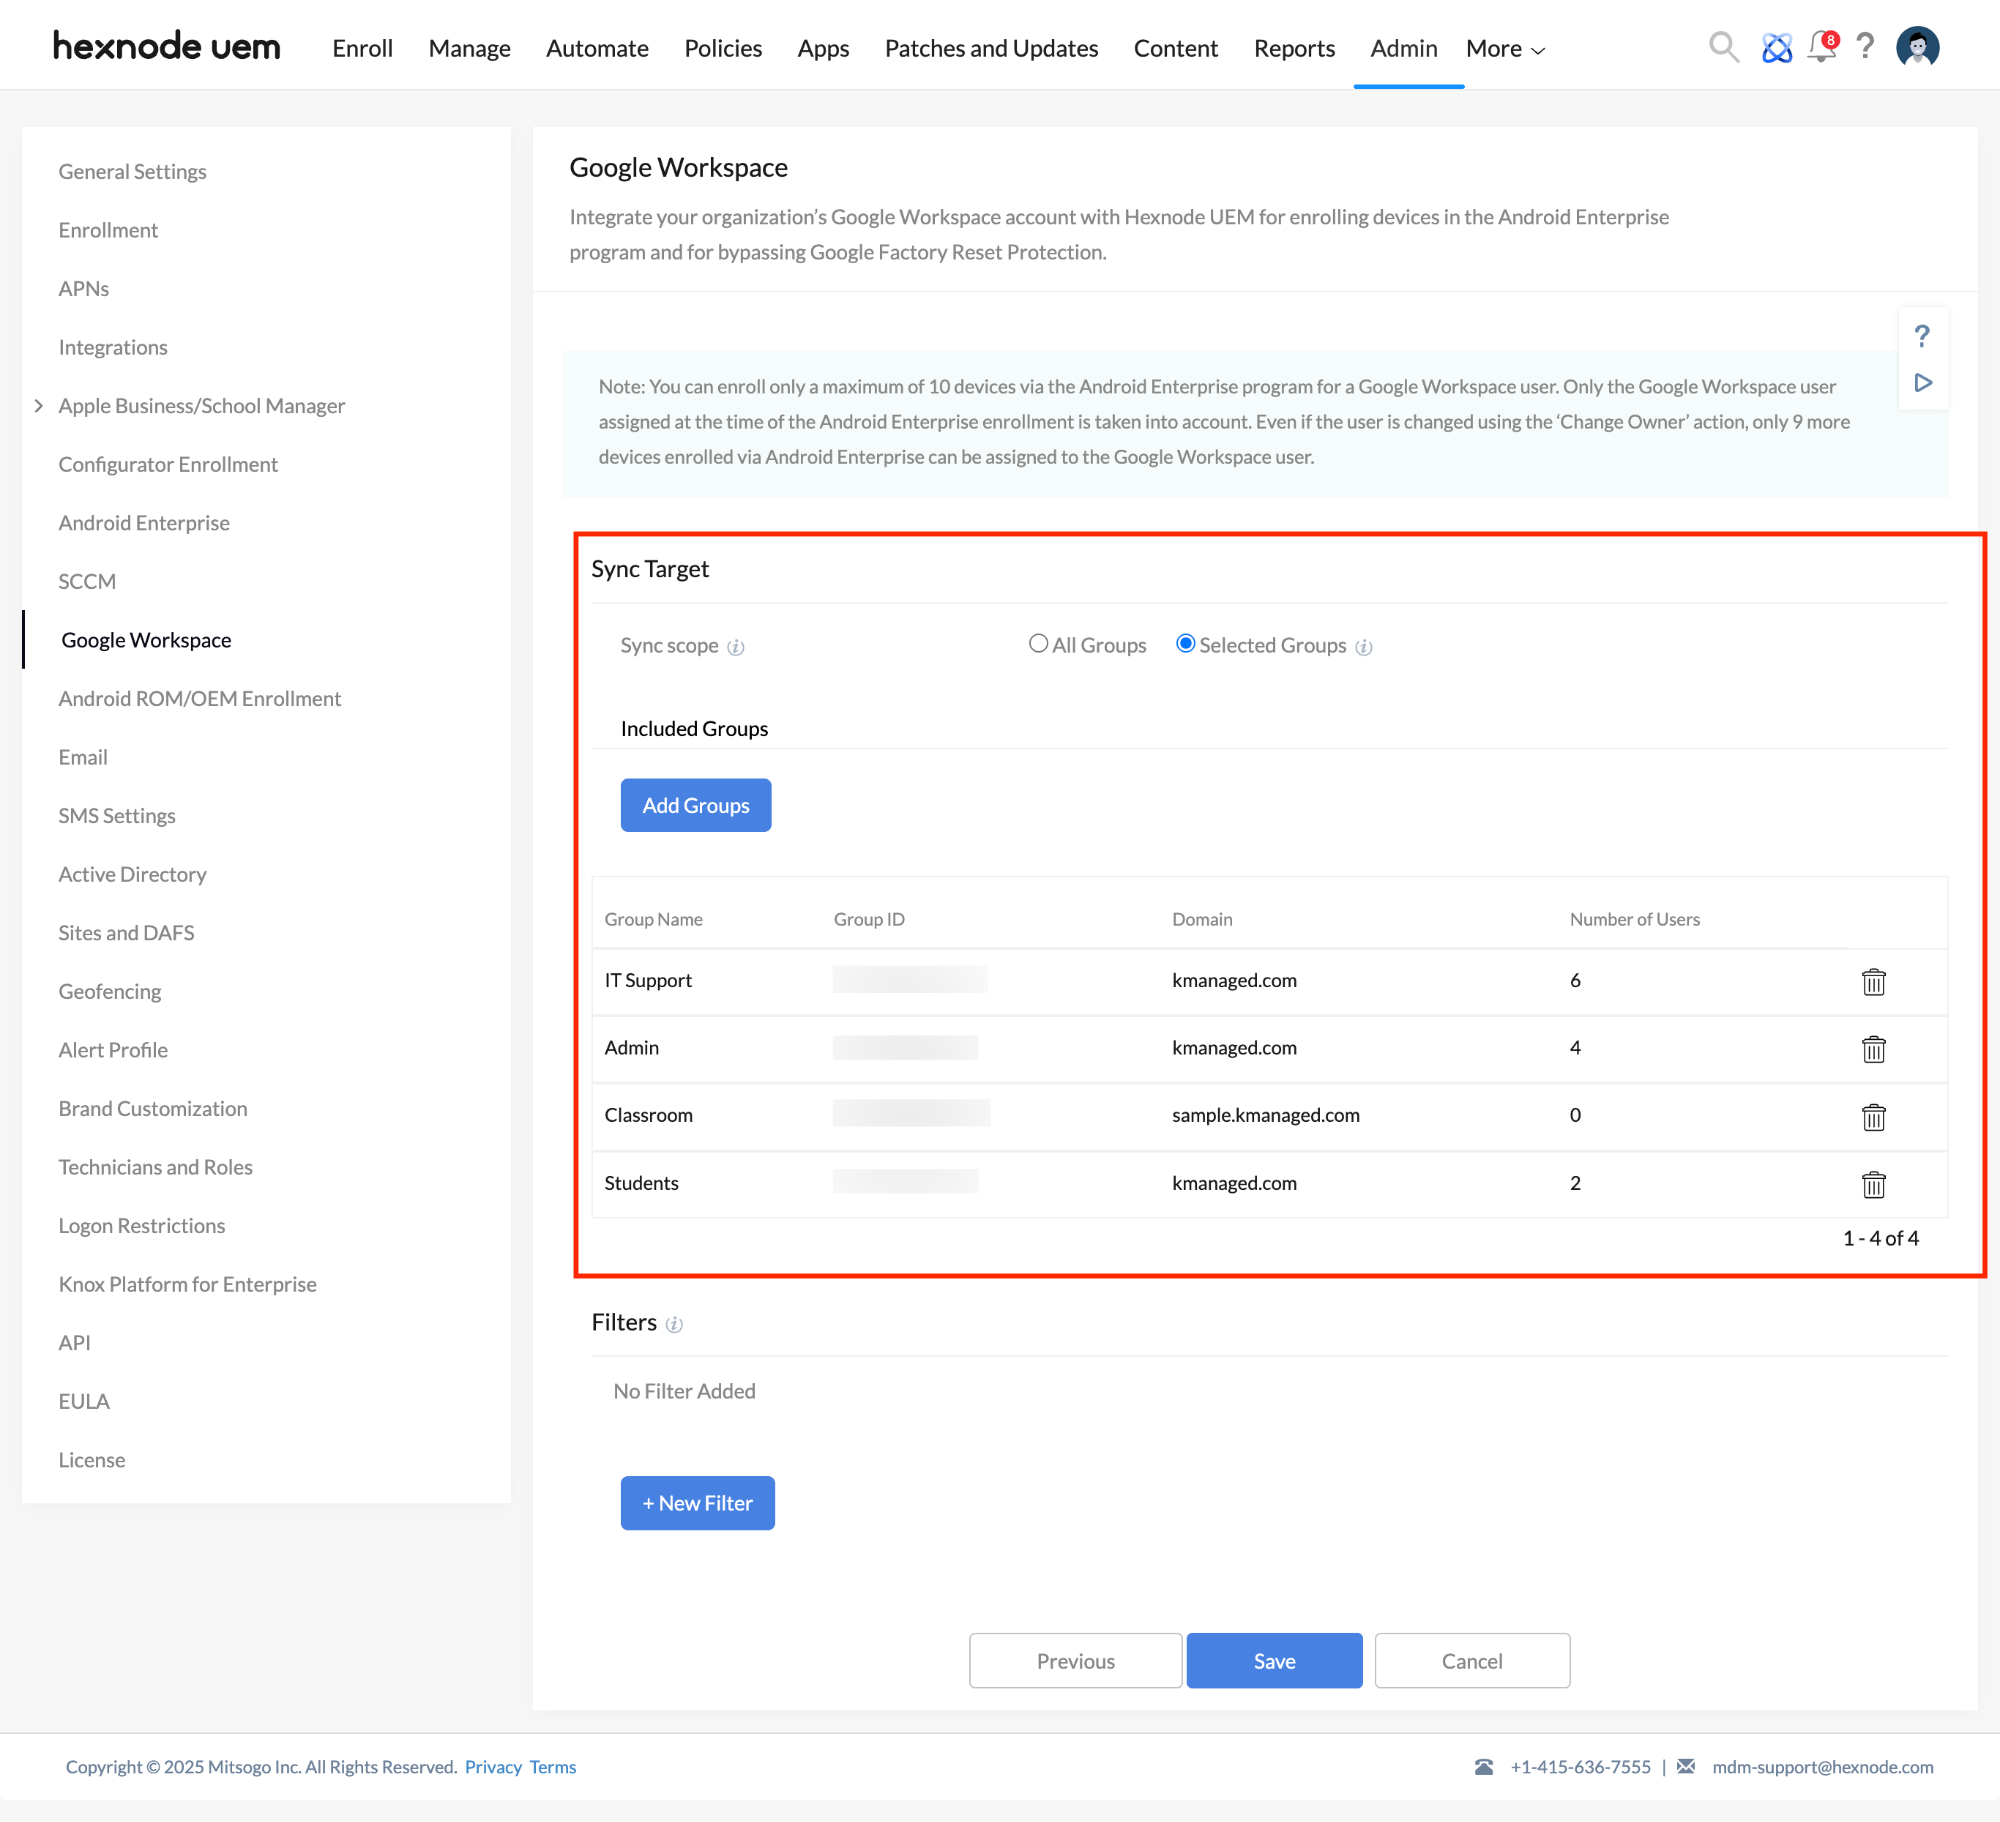The width and height of the screenshot is (2000, 1822).
Task: Click the + New Filter button
Action: tap(697, 1503)
